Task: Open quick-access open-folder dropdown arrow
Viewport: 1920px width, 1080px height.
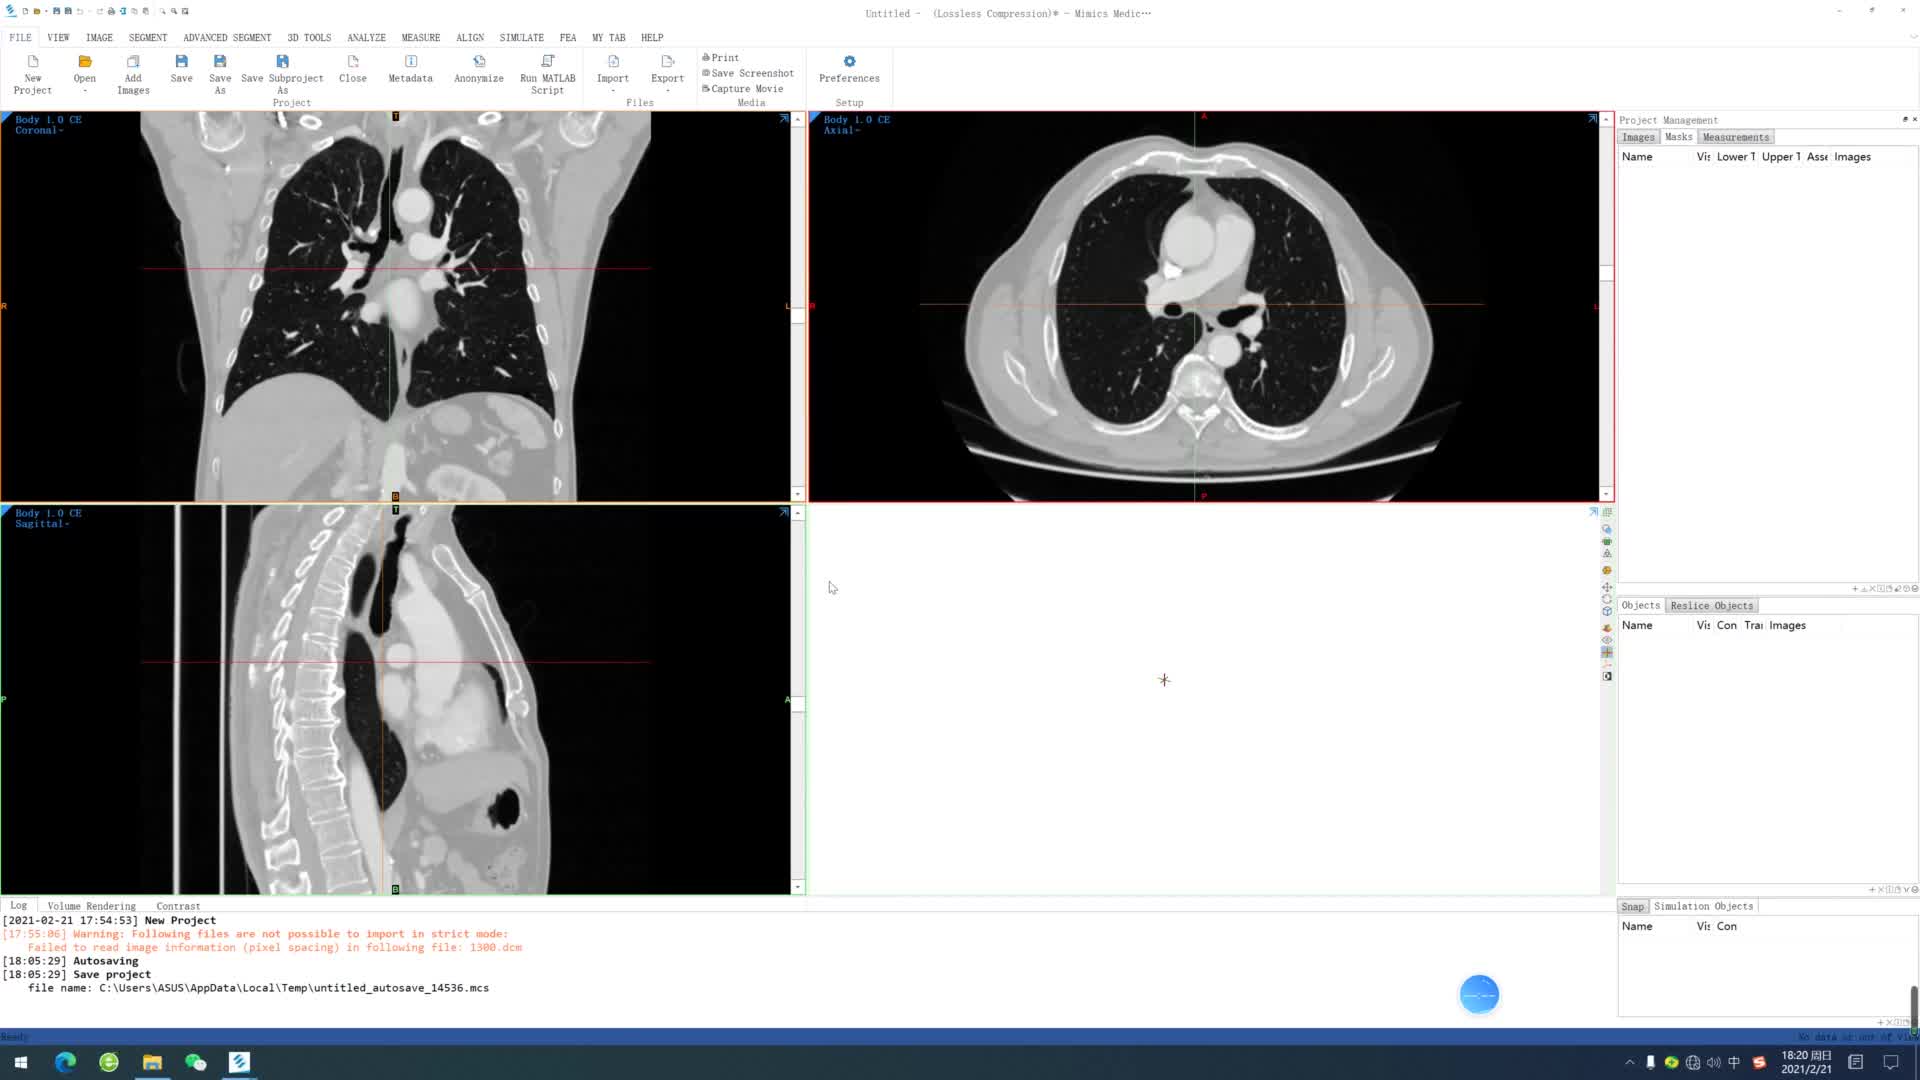Action: (46, 11)
